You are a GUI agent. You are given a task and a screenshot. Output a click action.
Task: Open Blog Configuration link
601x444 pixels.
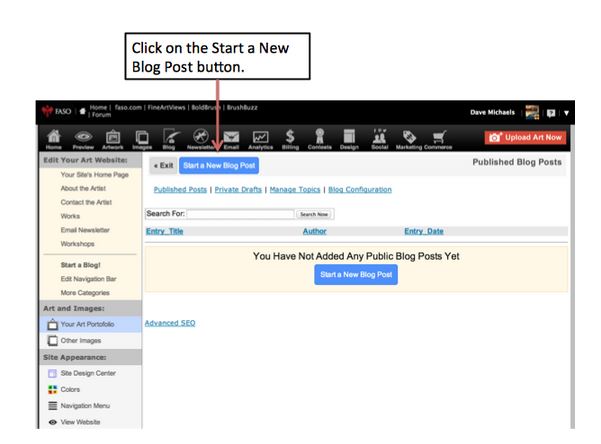[x=360, y=189]
